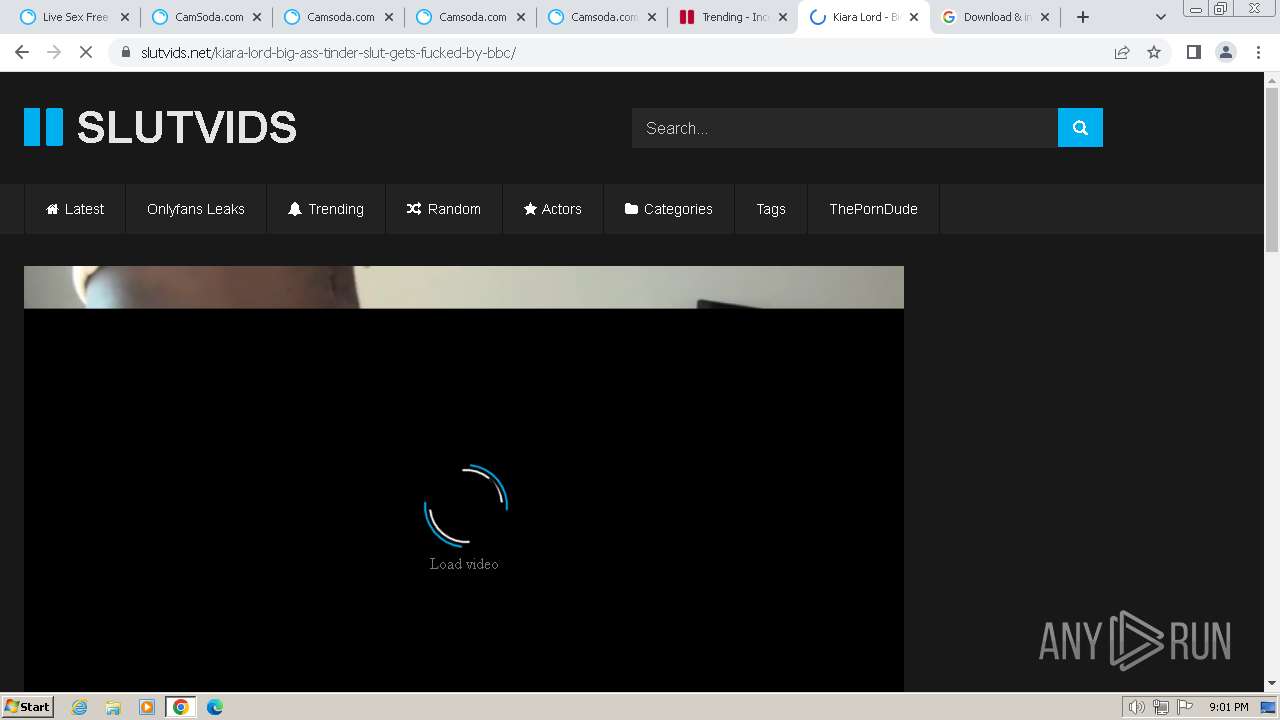Click the volume speaker tray icon
Viewport: 1280px width, 720px height.
tap(1137, 707)
